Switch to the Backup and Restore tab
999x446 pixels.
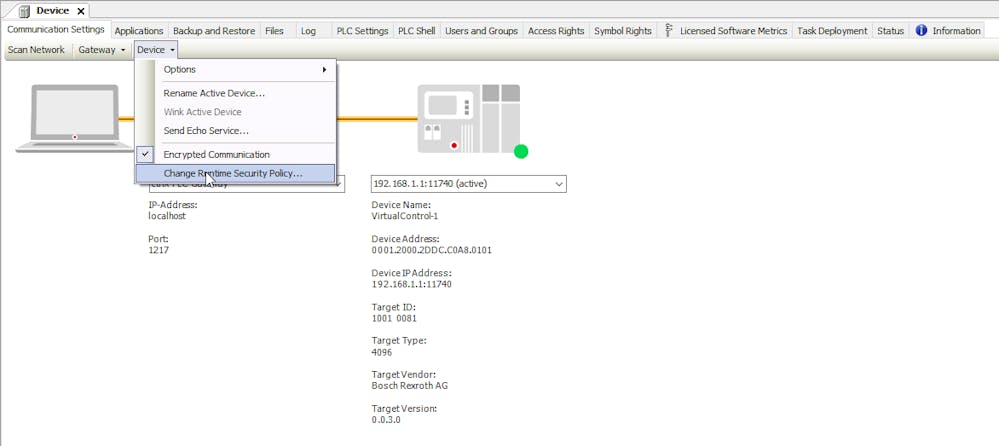point(213,31)
